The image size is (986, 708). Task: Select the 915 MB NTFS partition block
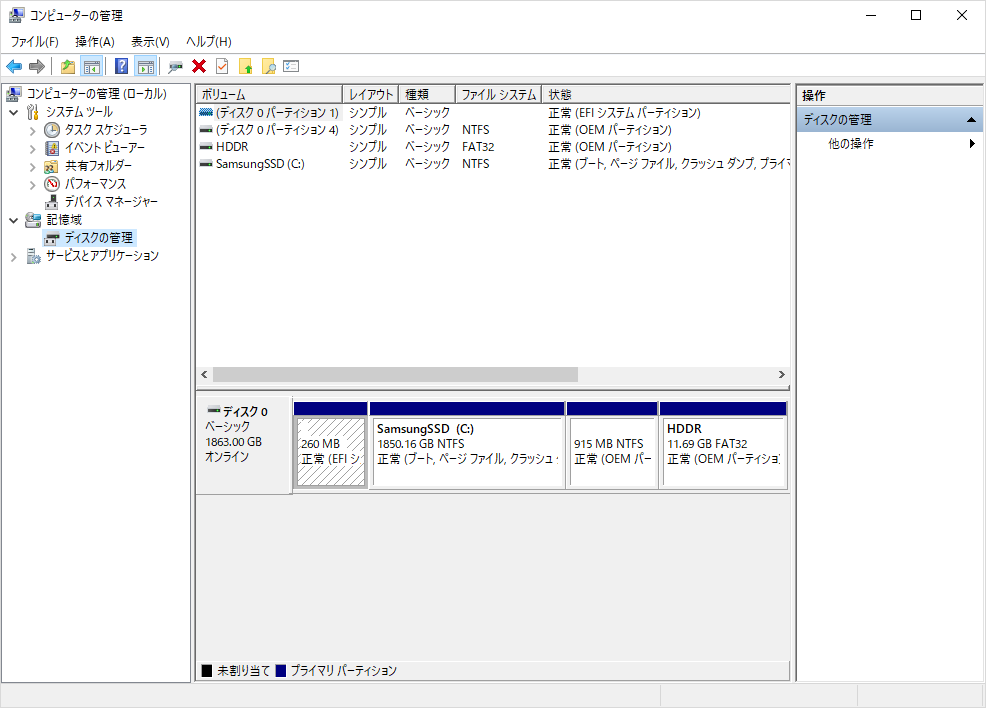pos(612,445)
